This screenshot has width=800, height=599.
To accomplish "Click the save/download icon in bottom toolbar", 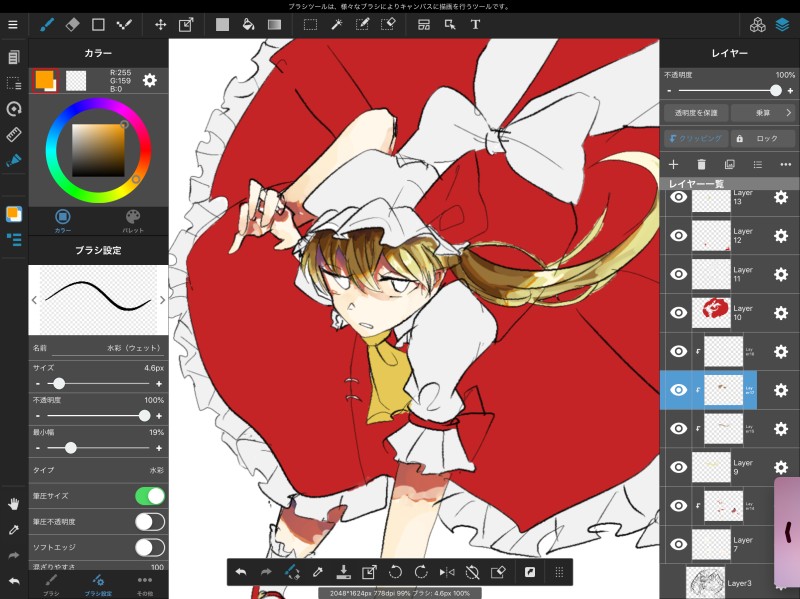I will [344, 572].
